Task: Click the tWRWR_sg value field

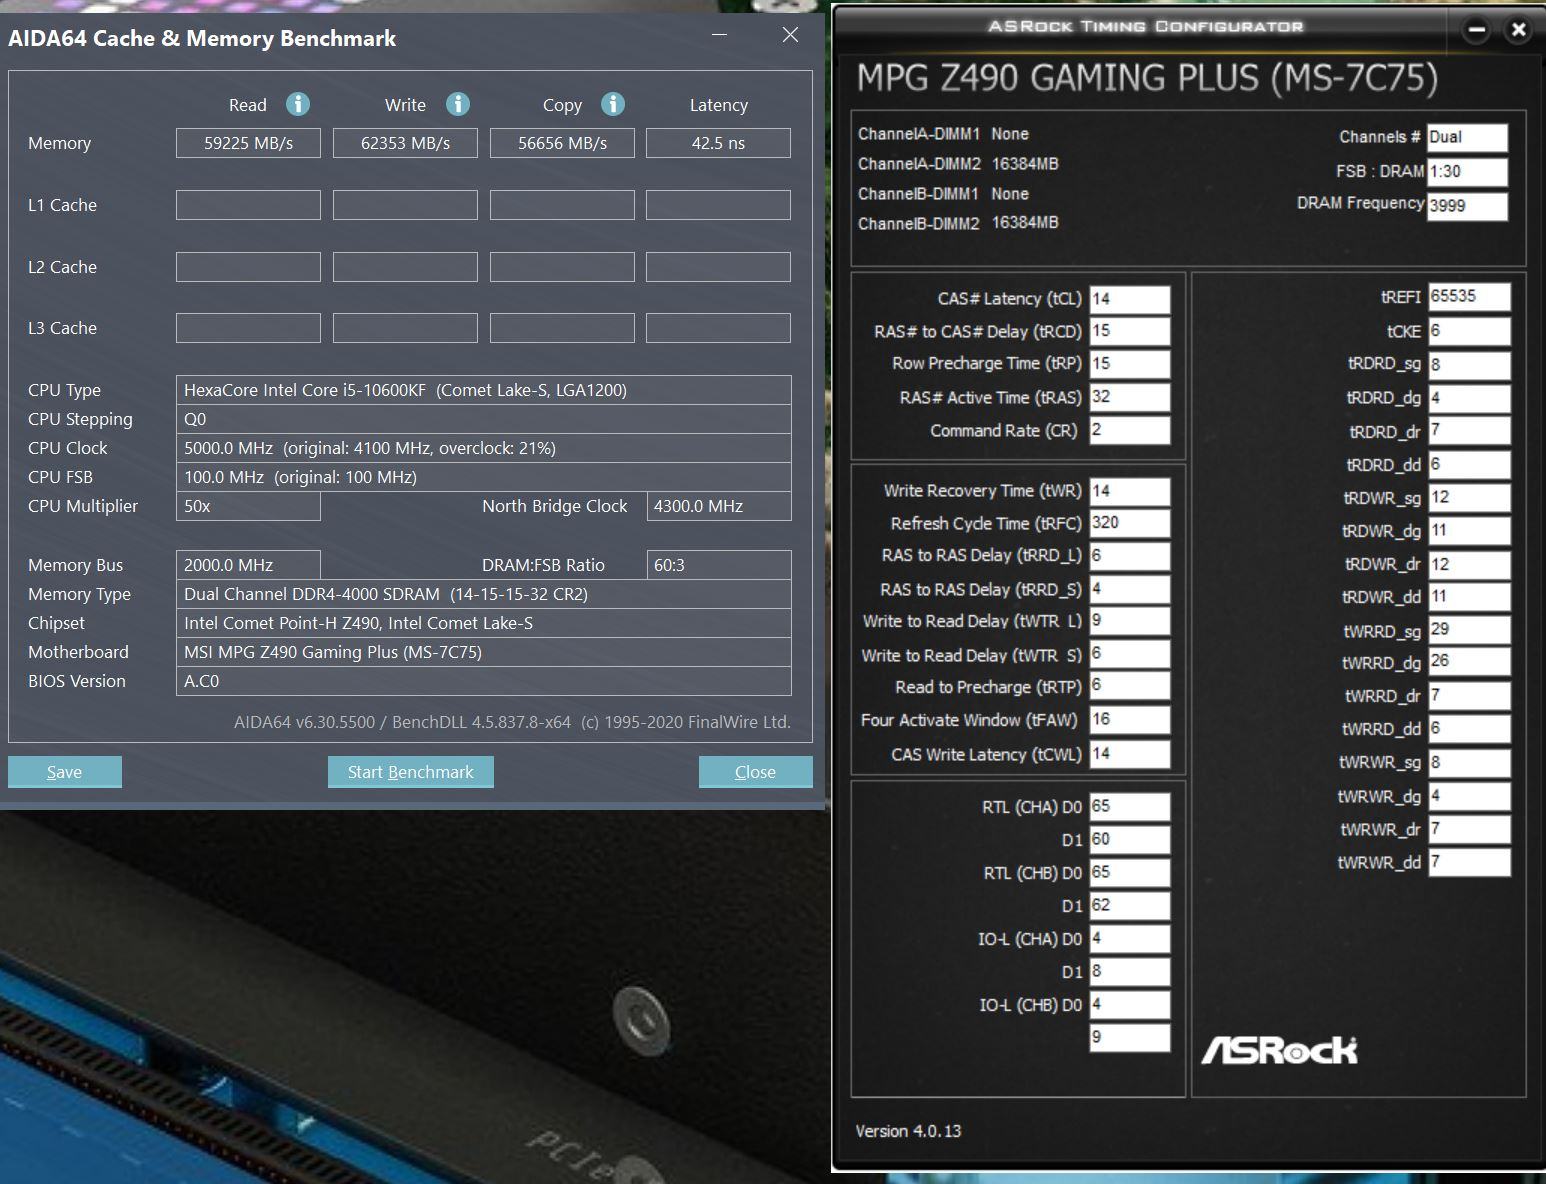Action: [x=1469, y=763]
